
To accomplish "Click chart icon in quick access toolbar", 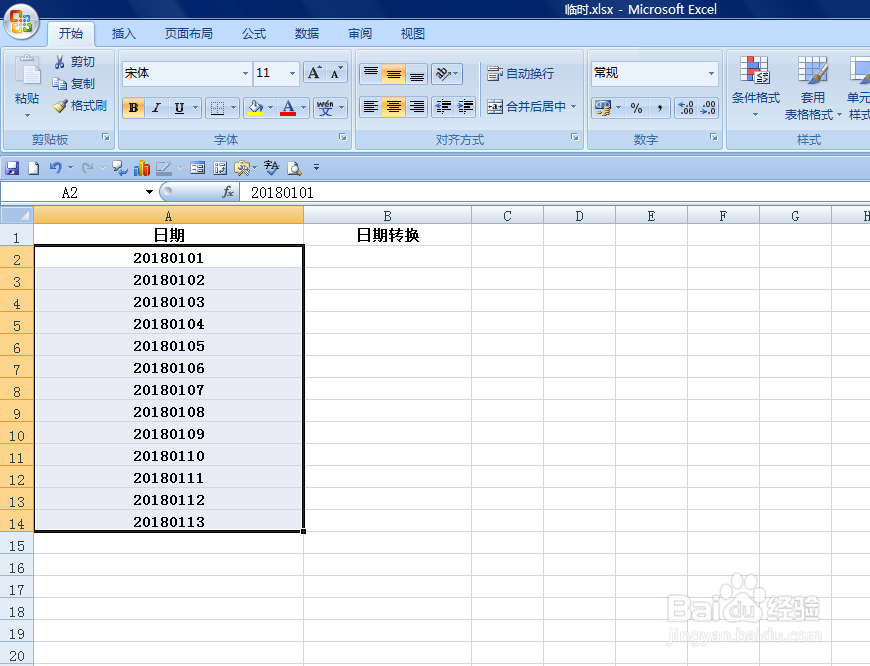I will point(141,168).
